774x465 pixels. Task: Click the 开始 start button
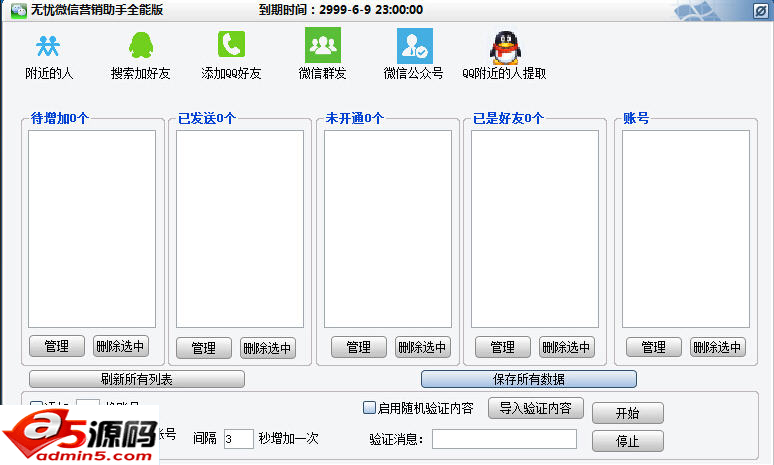627,413
